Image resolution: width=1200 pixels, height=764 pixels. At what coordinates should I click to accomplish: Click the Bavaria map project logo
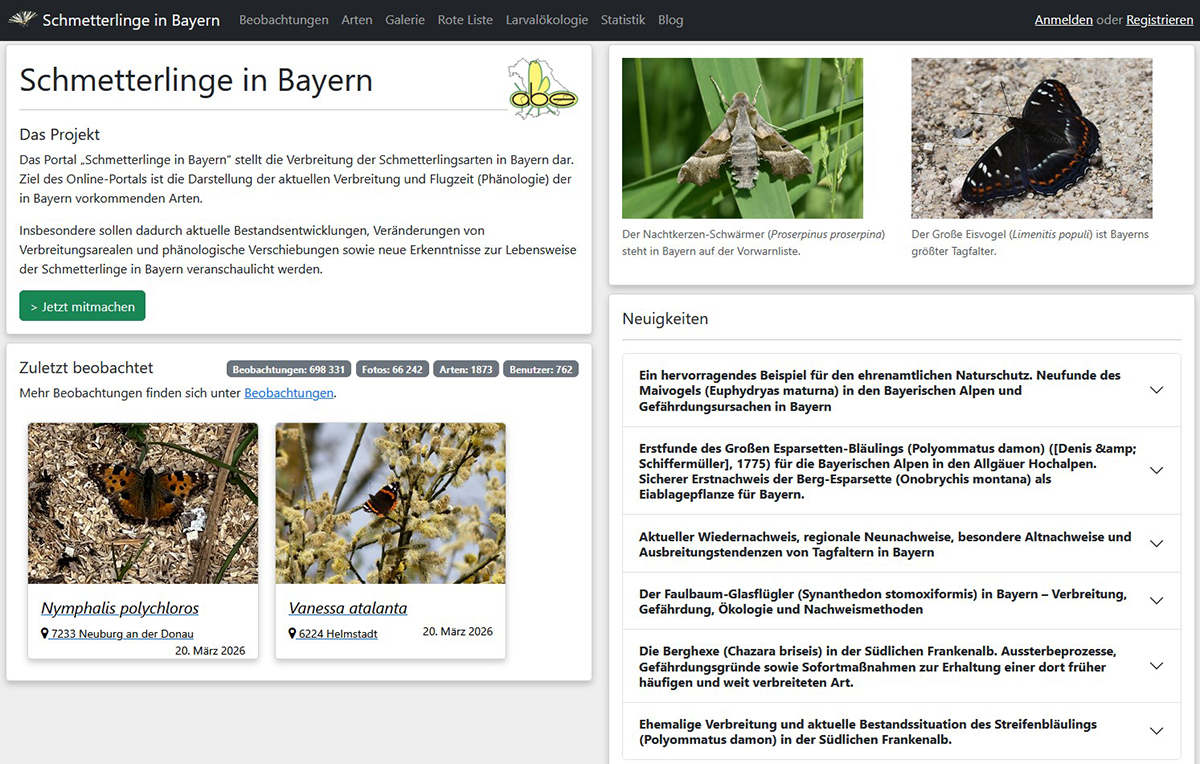(x=543, y=88)
